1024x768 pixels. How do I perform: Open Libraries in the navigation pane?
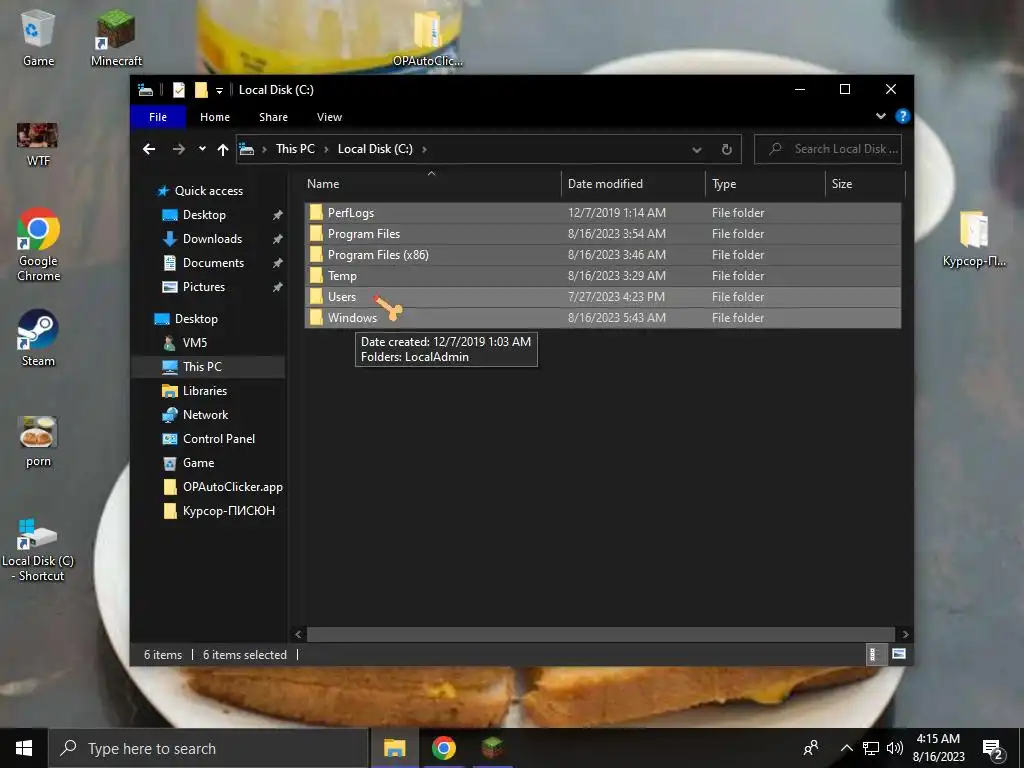click(x=195, y=391)
